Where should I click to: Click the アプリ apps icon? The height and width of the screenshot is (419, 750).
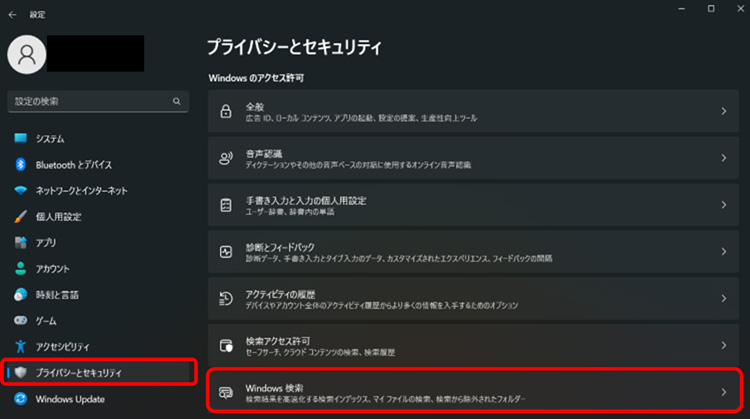21,243
